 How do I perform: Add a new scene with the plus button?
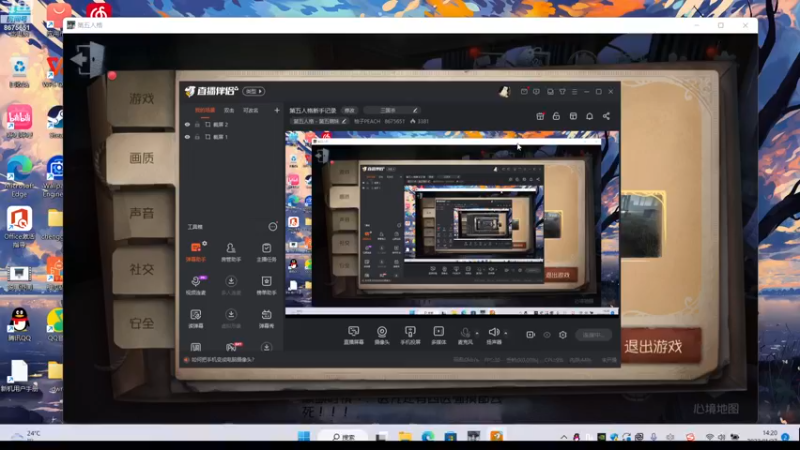click(277, 110)
